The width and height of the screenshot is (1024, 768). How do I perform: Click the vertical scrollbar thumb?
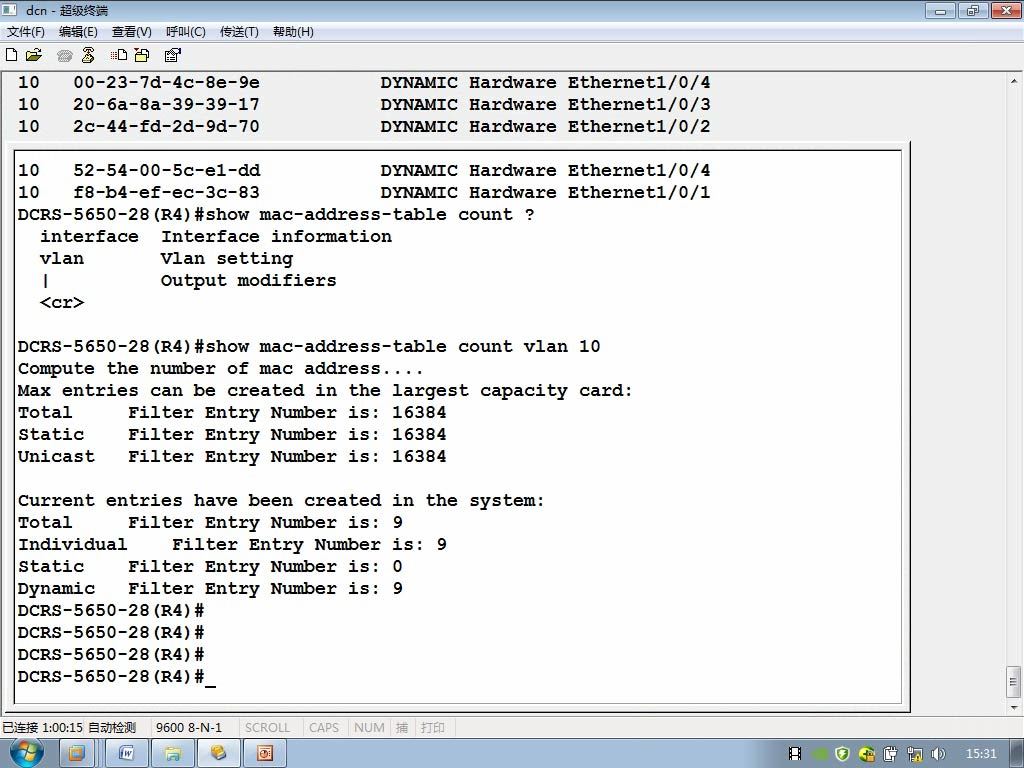coord(1014,682)
